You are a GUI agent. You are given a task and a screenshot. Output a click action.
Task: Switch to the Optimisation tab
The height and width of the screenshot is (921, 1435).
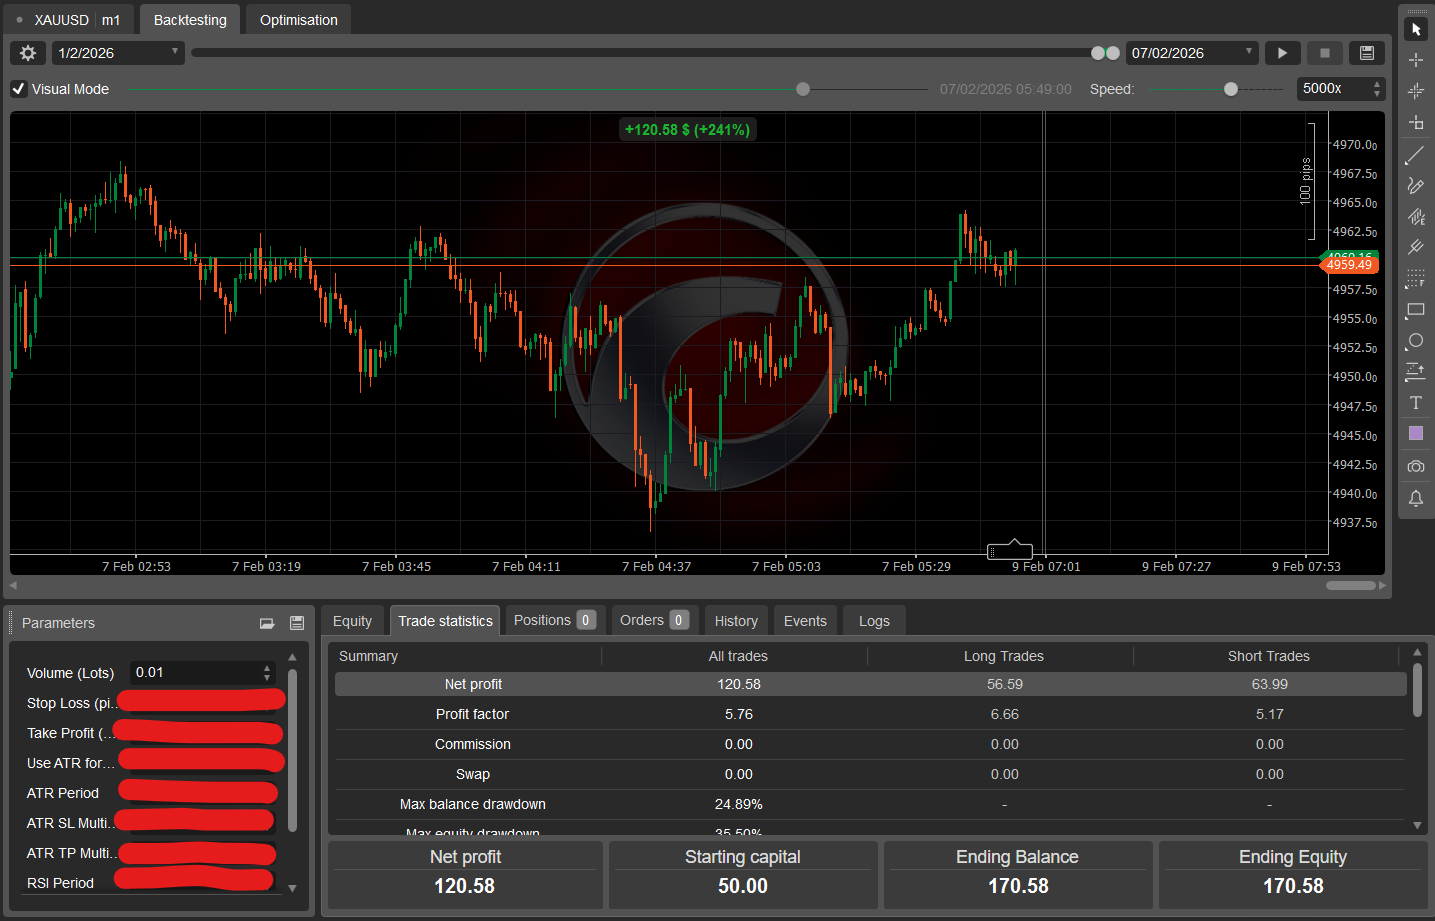(297, 19)
